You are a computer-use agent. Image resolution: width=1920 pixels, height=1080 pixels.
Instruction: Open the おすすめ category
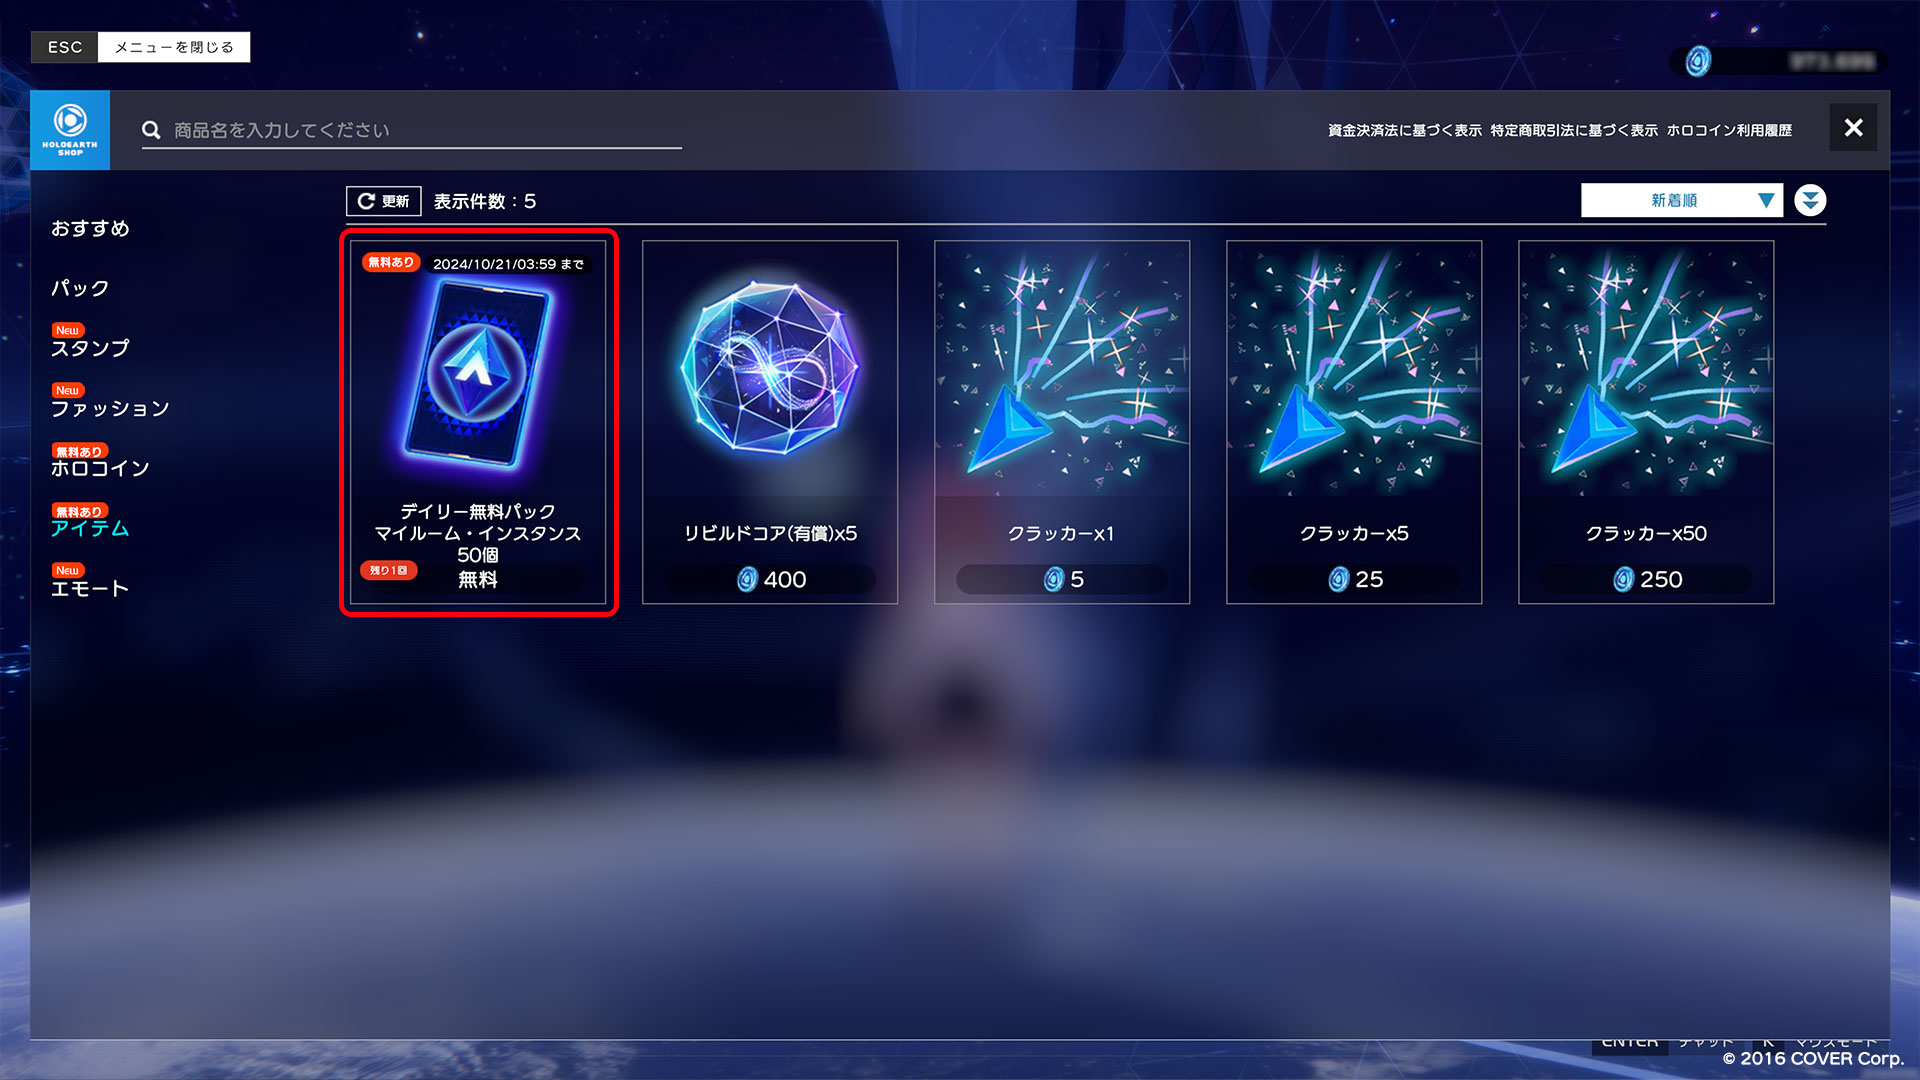90,228
